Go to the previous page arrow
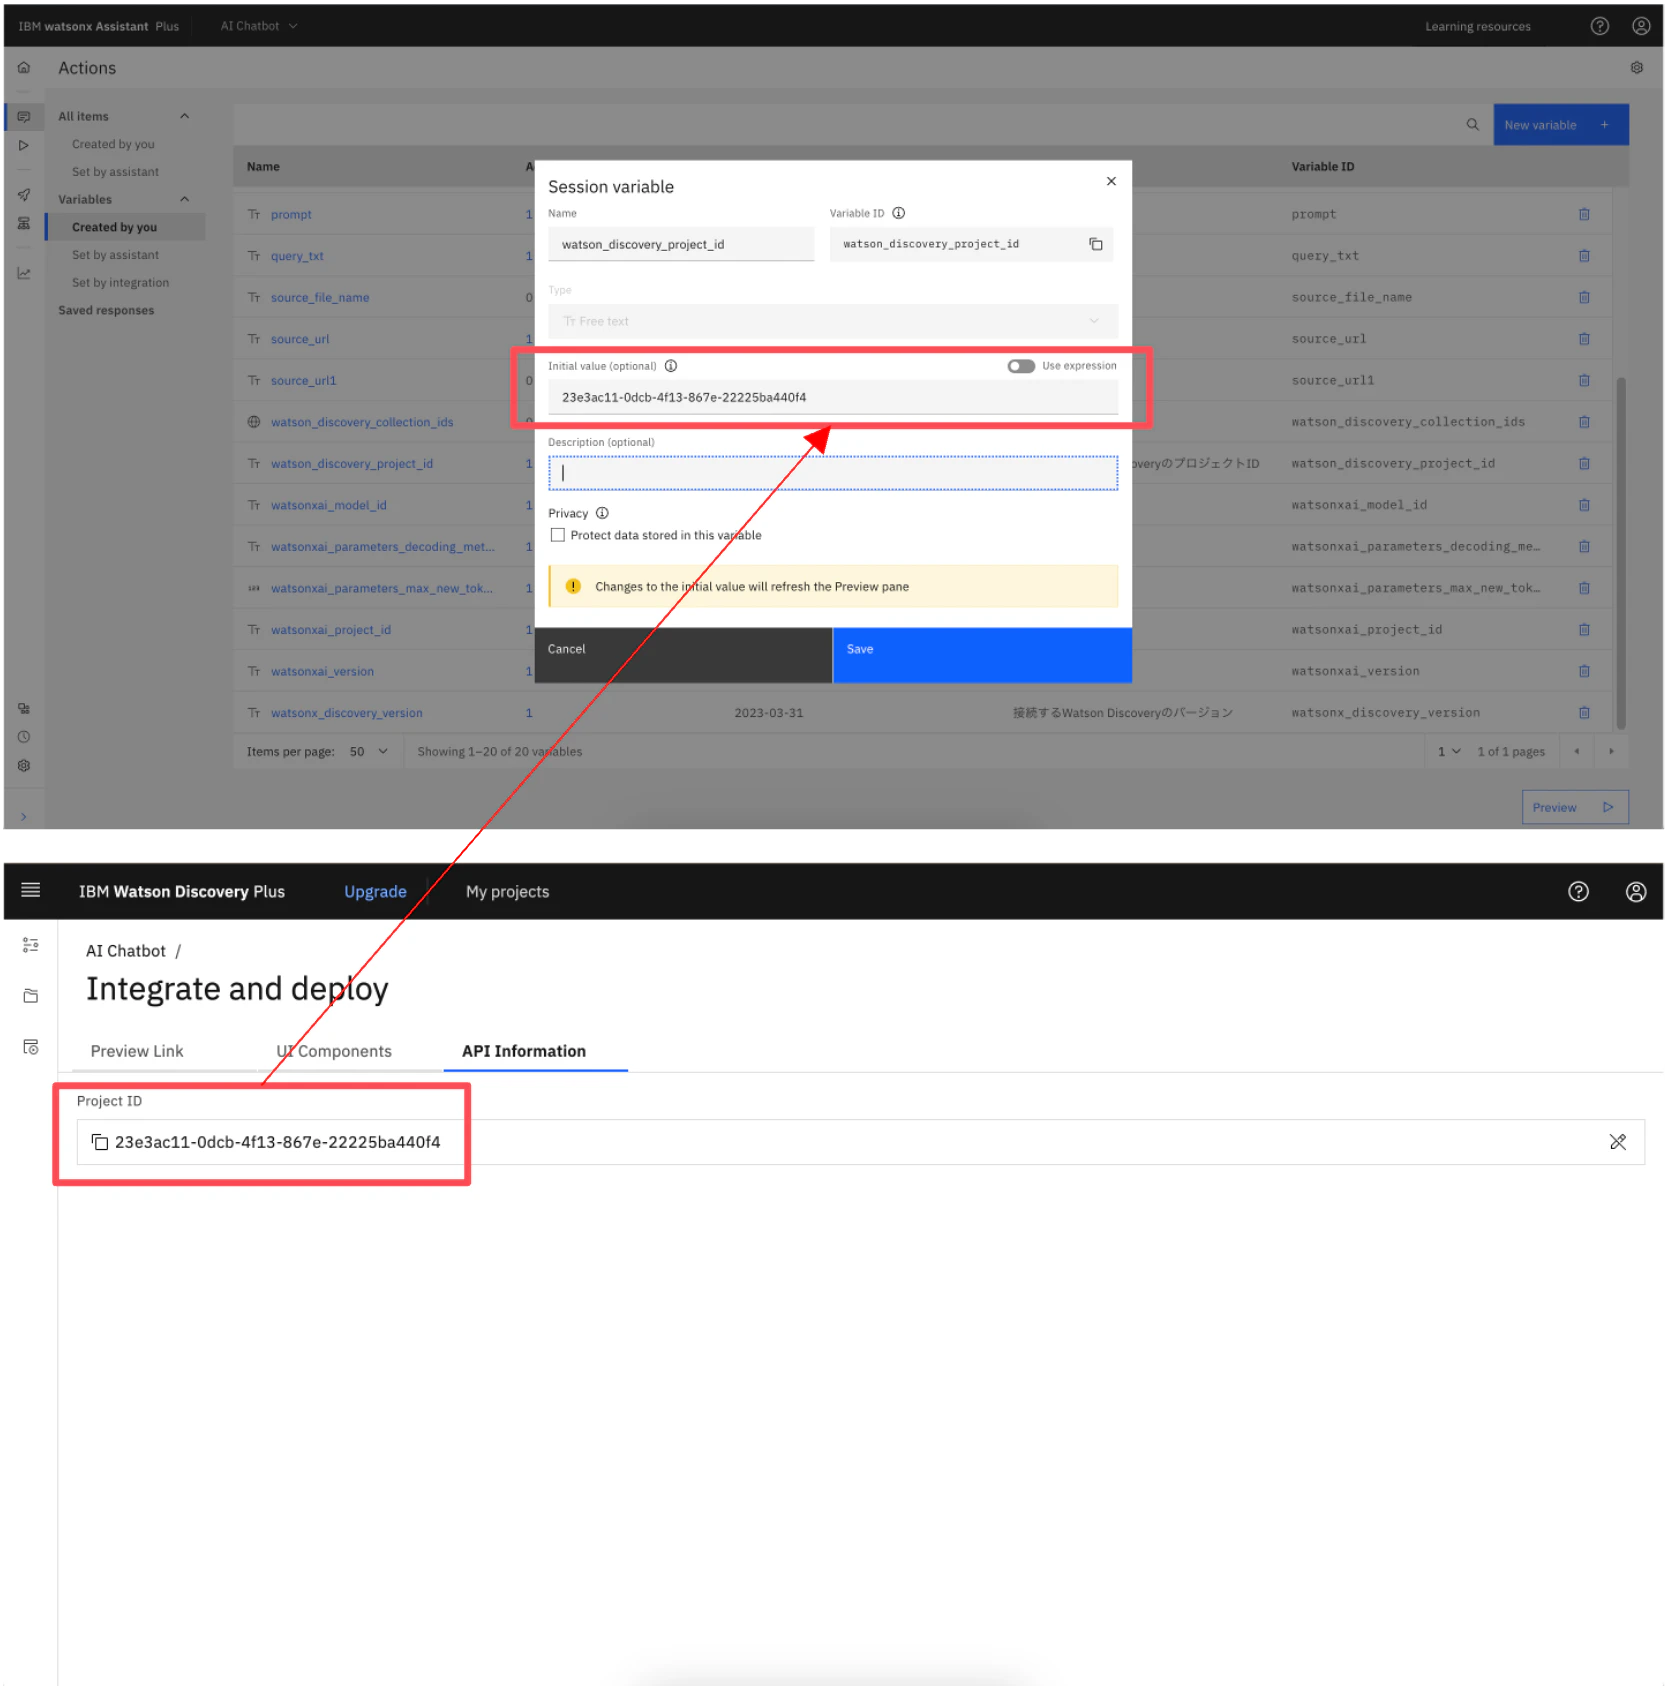Viewport: 1668px width, 1686px height. pos(1576,751)
